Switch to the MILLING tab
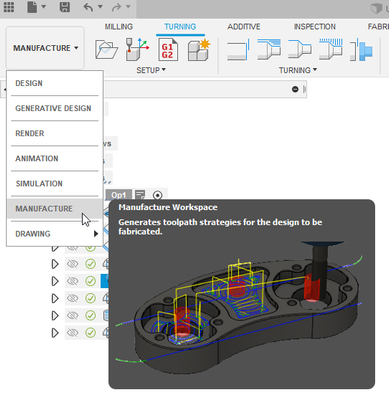Image resolution: width=389 pixels, height=400 pixels. click(x=119, y=27)
